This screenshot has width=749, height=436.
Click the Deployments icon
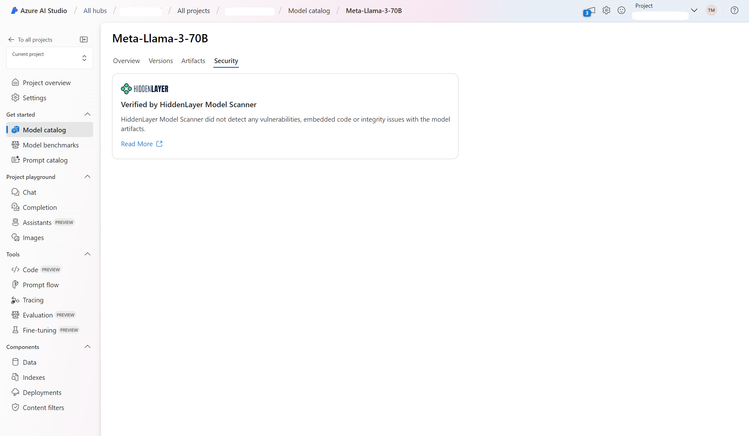[15, 392]
